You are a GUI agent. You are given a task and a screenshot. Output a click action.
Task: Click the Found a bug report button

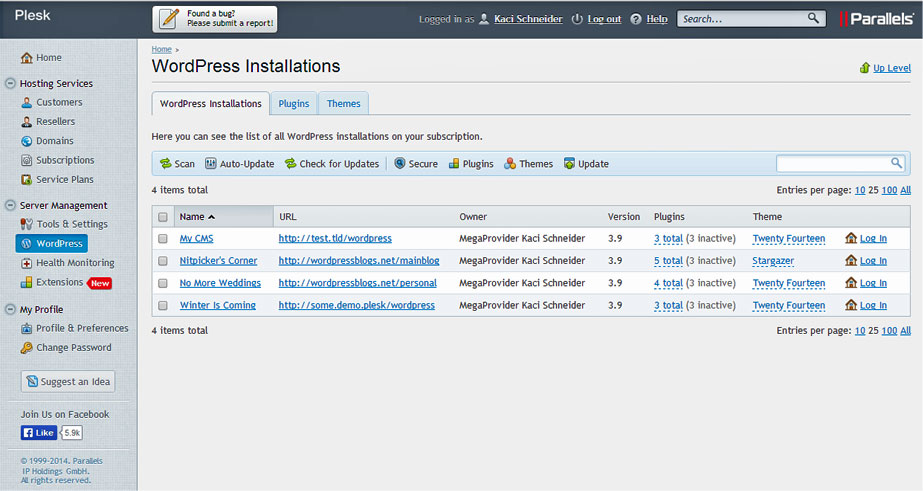[x=215, y=19]
